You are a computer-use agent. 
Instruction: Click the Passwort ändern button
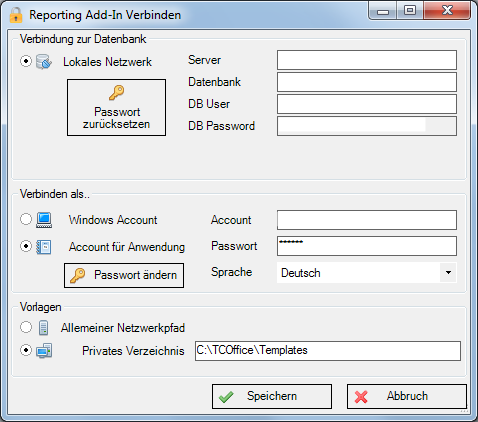coord(124,275)
